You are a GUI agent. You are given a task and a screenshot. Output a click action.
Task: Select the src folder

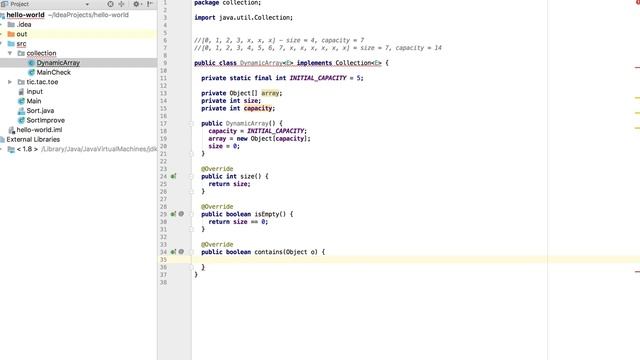pos(21,44)
